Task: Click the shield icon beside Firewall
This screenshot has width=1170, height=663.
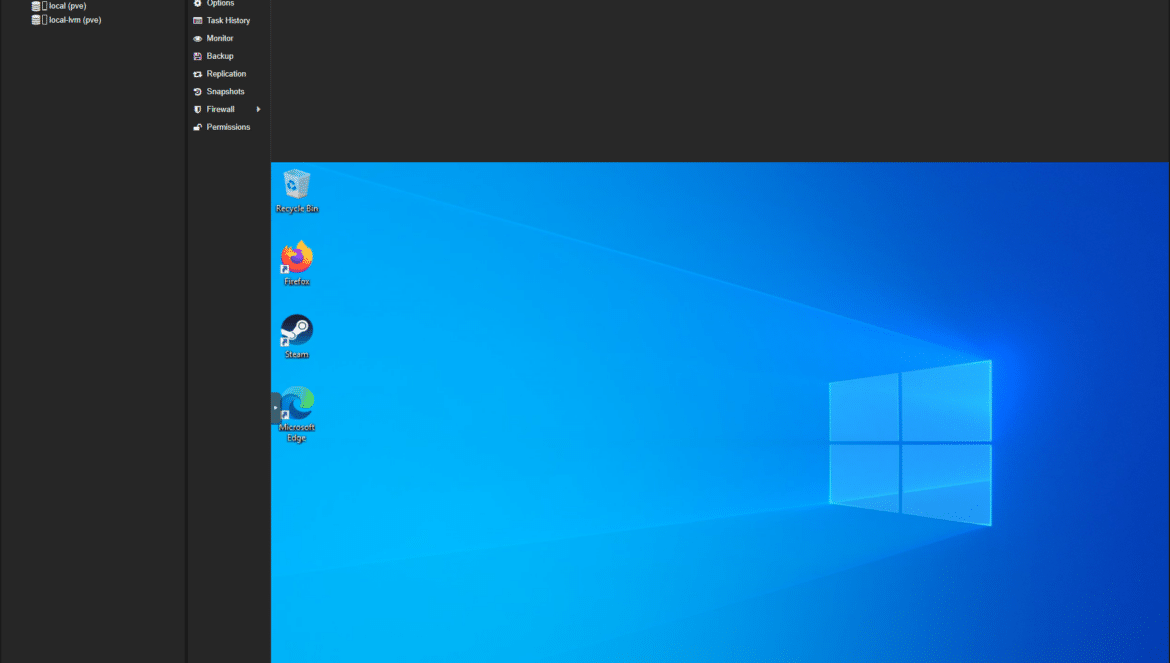Action: pyautogui.click(x=198, y=110)
